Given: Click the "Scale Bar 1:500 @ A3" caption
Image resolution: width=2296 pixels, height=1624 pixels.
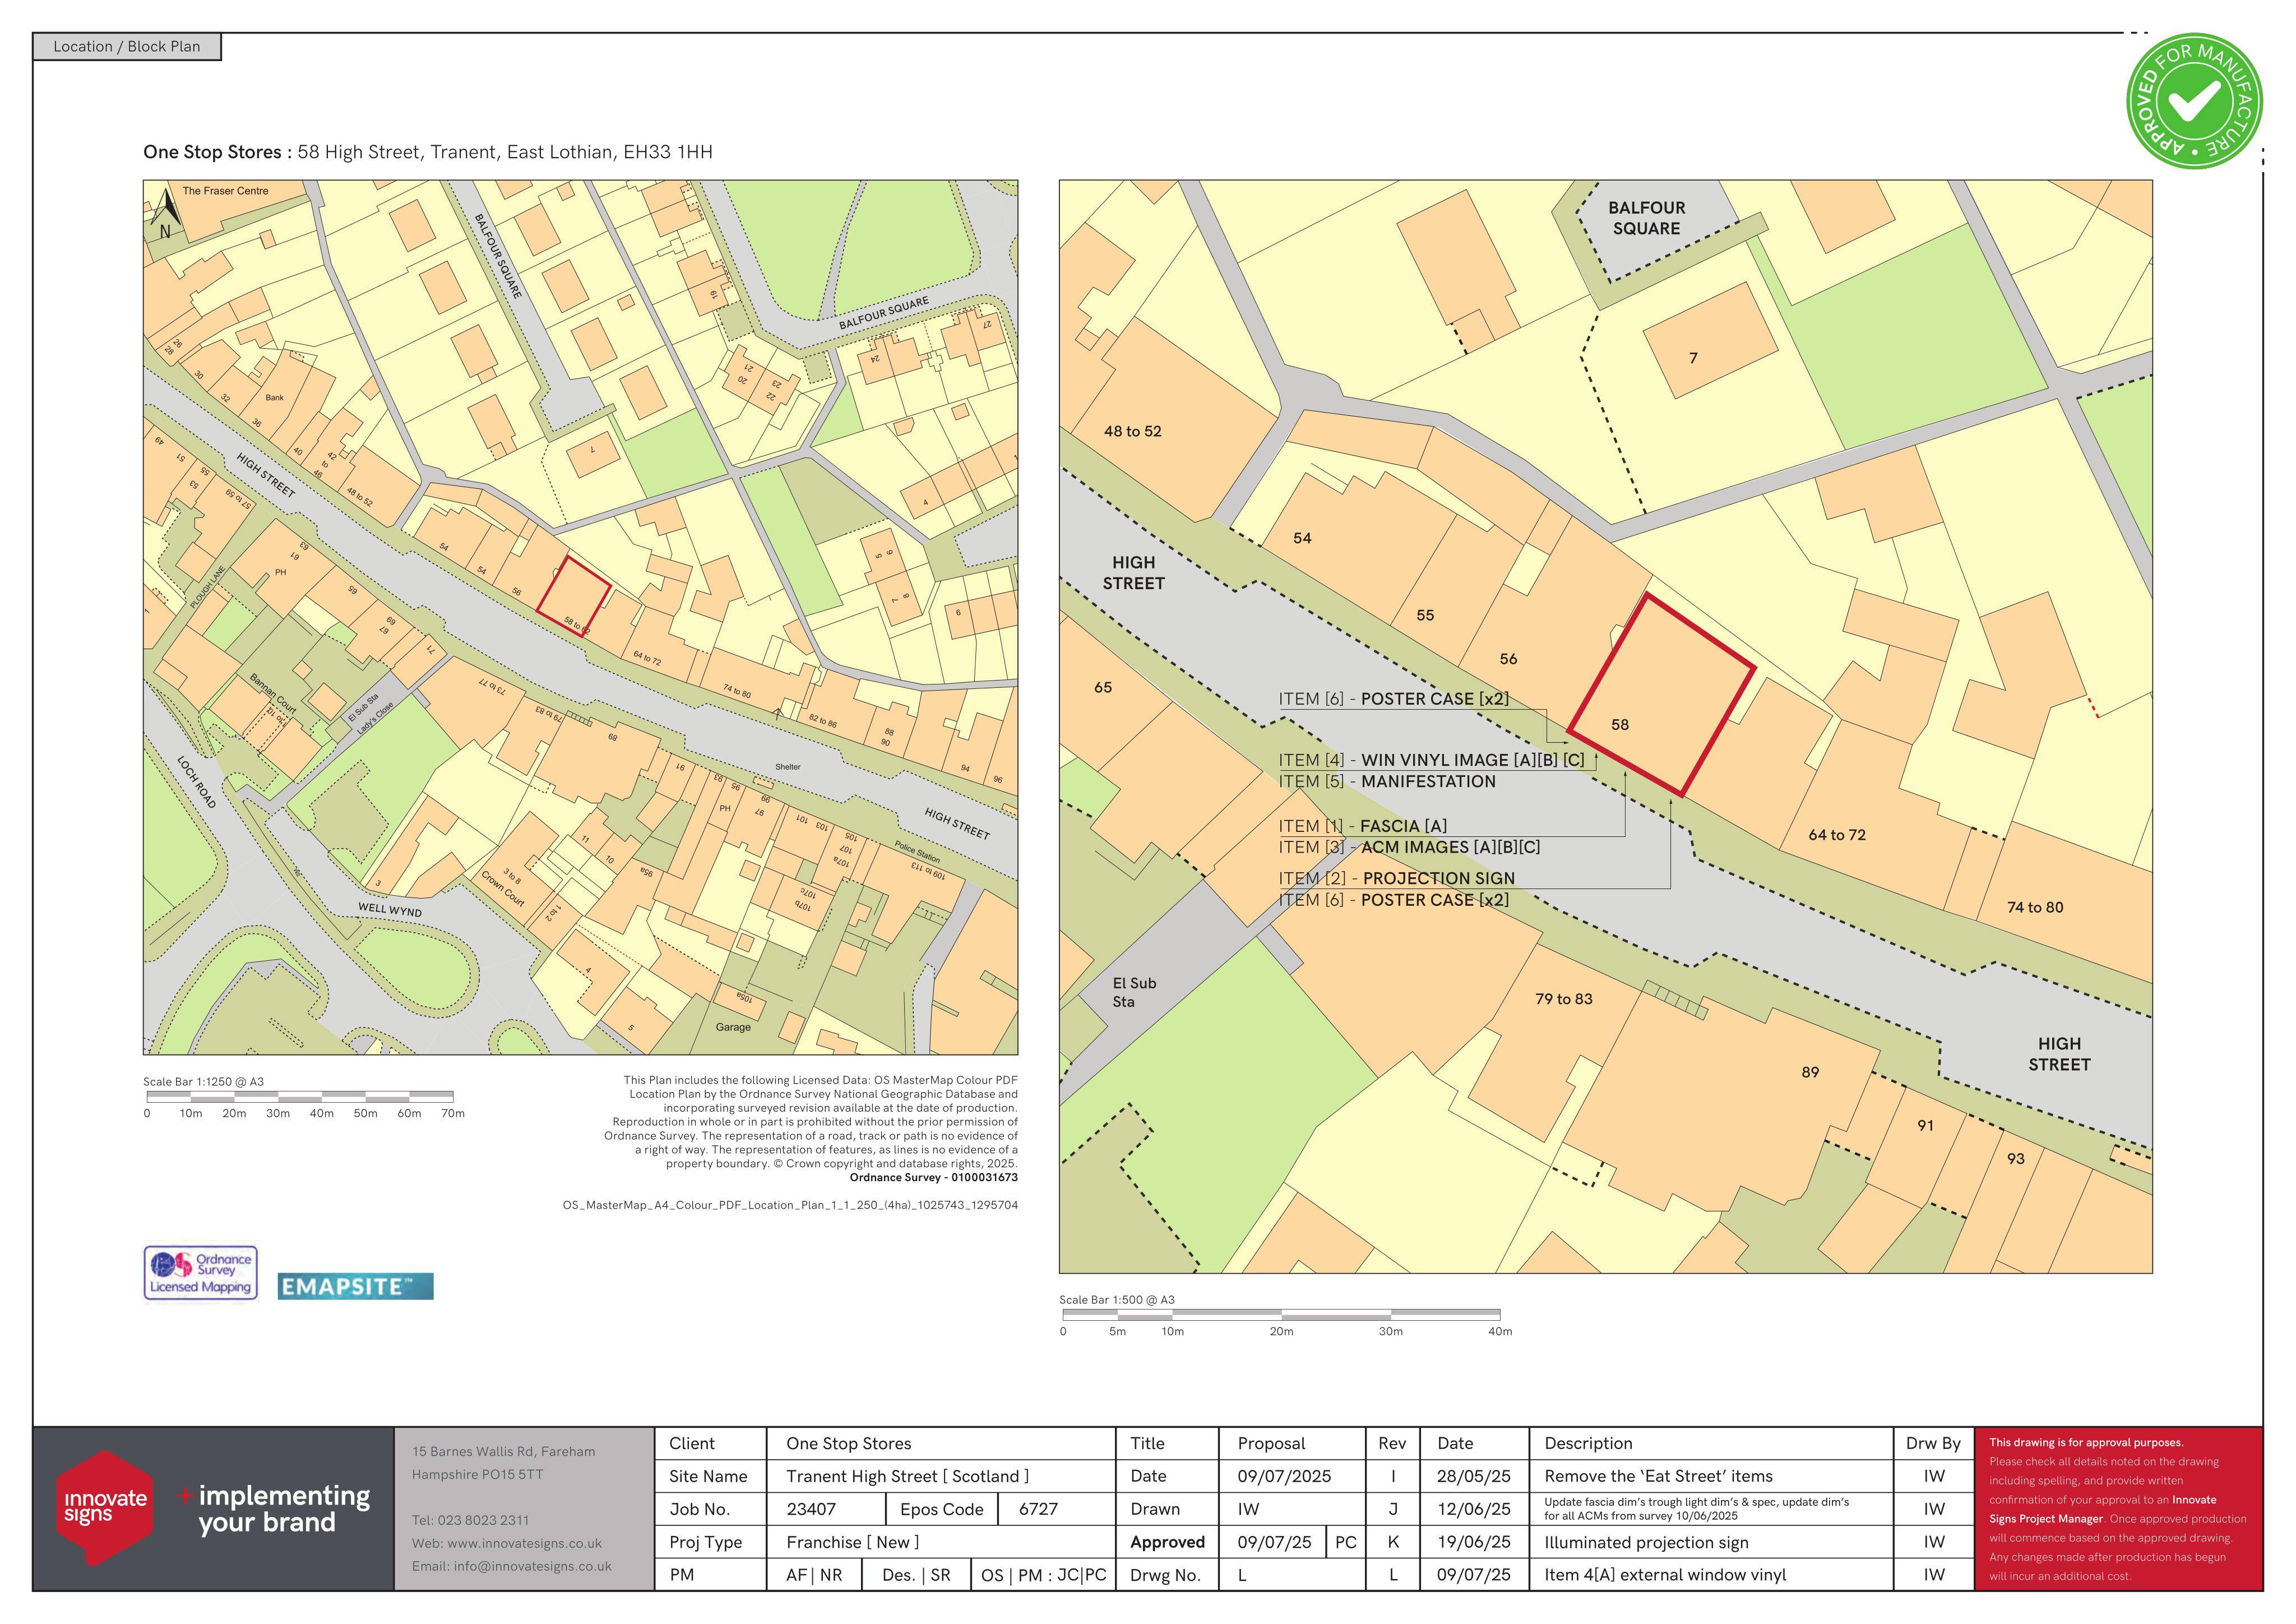Looking at the screenshot, I should 1117,1300.
